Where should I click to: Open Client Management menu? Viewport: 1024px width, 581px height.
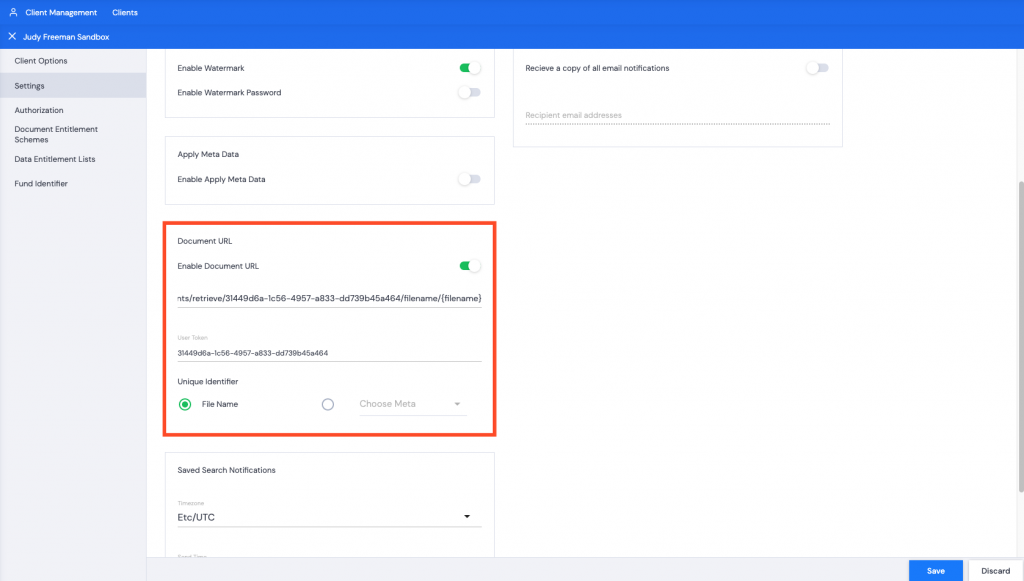coord(61,12)
